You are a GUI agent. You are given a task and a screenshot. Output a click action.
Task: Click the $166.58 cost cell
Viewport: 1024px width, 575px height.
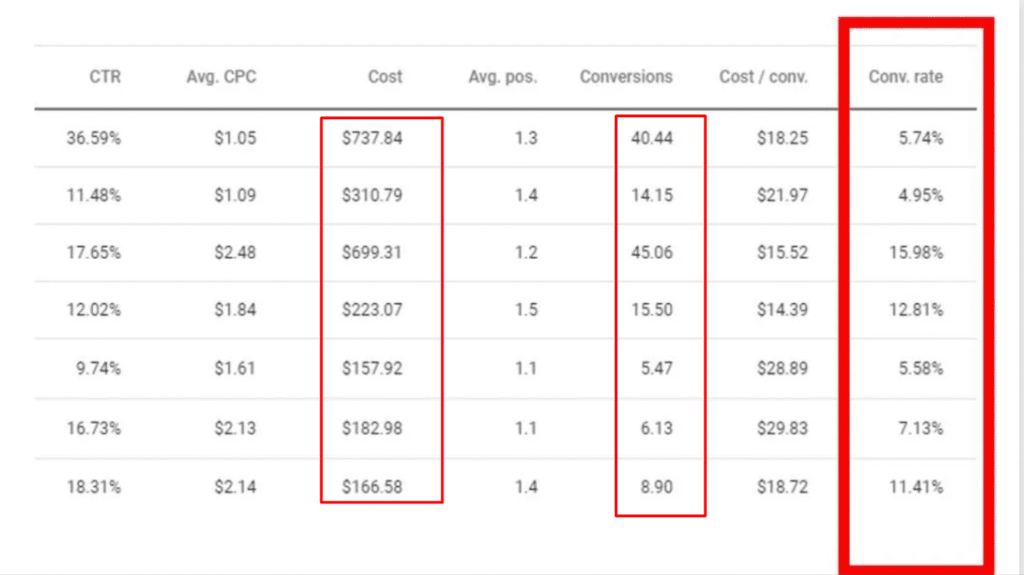(x=372, y=487)
